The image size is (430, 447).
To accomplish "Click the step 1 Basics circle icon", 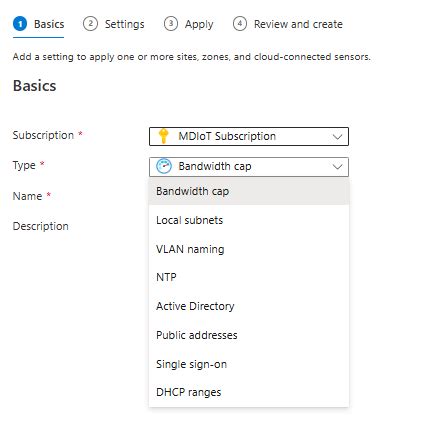I will [x=20, y=24].
